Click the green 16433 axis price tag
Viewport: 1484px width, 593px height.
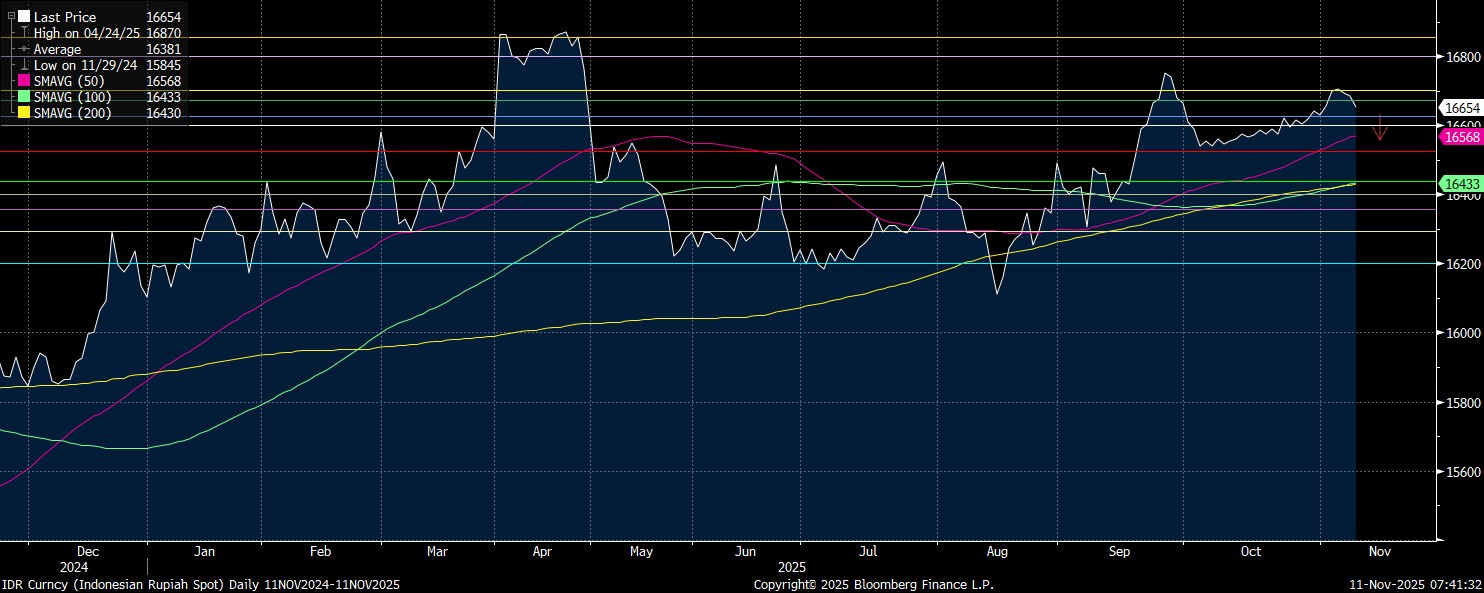[1461, 183]
